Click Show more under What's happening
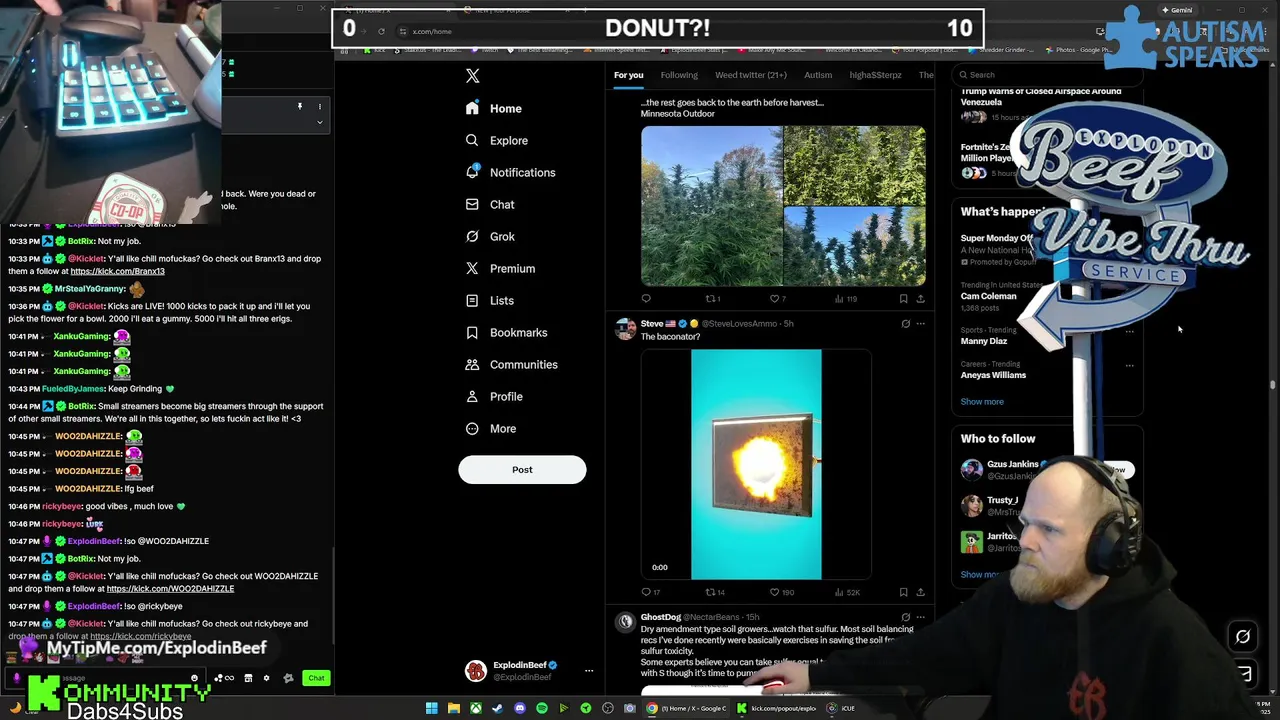 tap(982, 401)
